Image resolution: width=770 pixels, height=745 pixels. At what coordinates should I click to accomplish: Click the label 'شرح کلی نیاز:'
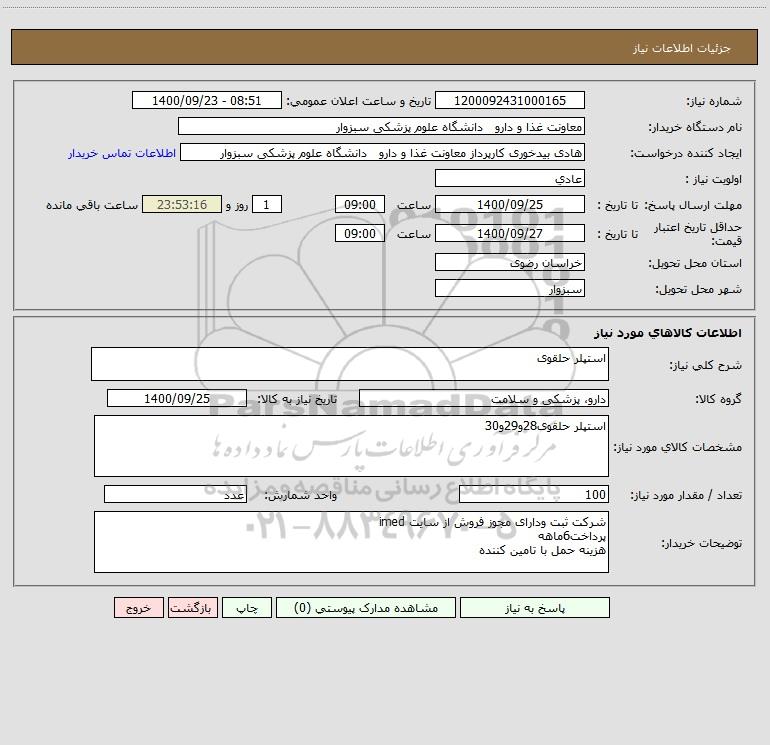706,365
